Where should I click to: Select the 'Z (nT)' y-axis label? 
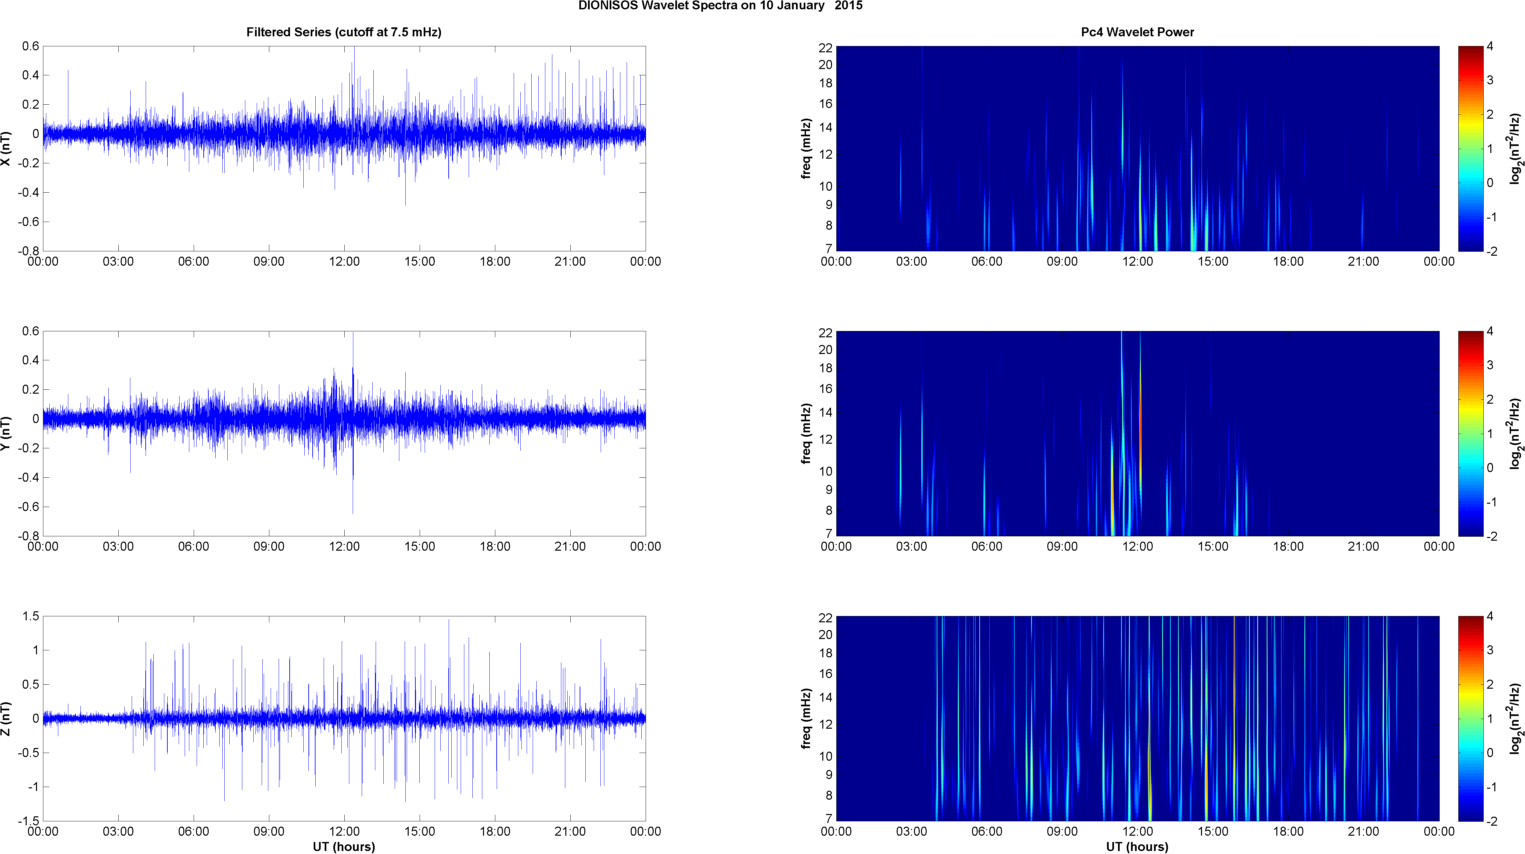click(x=7, y=718)
